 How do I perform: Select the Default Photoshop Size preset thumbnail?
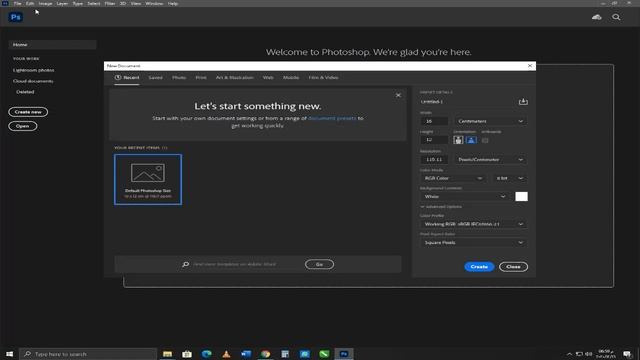pos(148,180)
